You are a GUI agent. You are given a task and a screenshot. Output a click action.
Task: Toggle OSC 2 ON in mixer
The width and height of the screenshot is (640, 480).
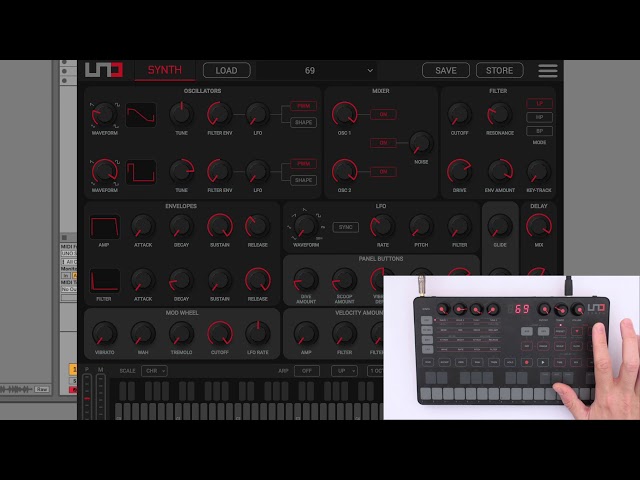[x=383, y=172]
